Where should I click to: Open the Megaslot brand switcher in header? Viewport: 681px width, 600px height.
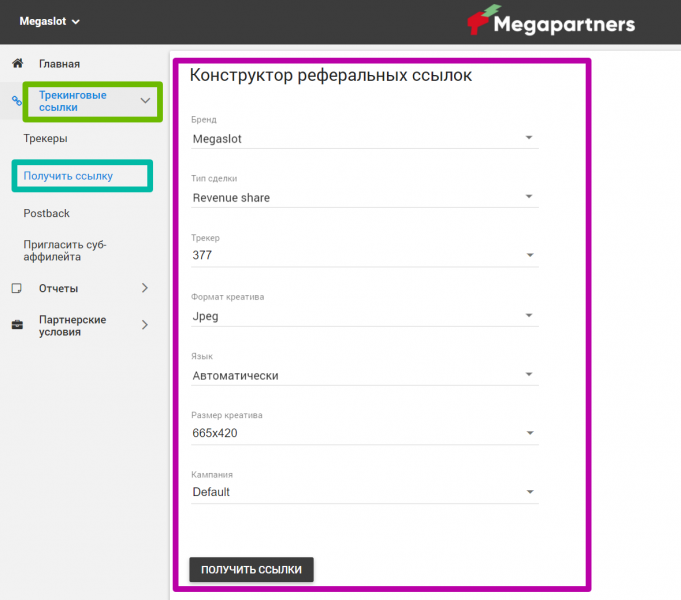49,21
